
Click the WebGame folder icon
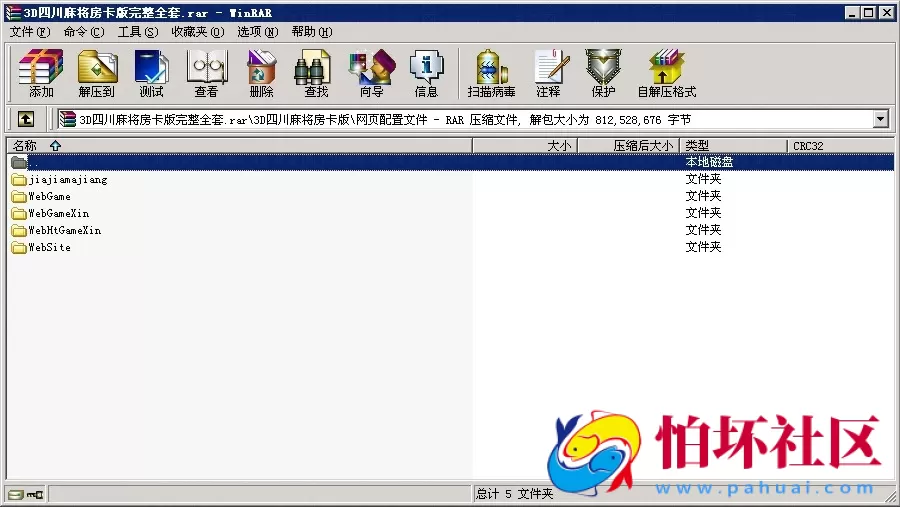[19, 196]
